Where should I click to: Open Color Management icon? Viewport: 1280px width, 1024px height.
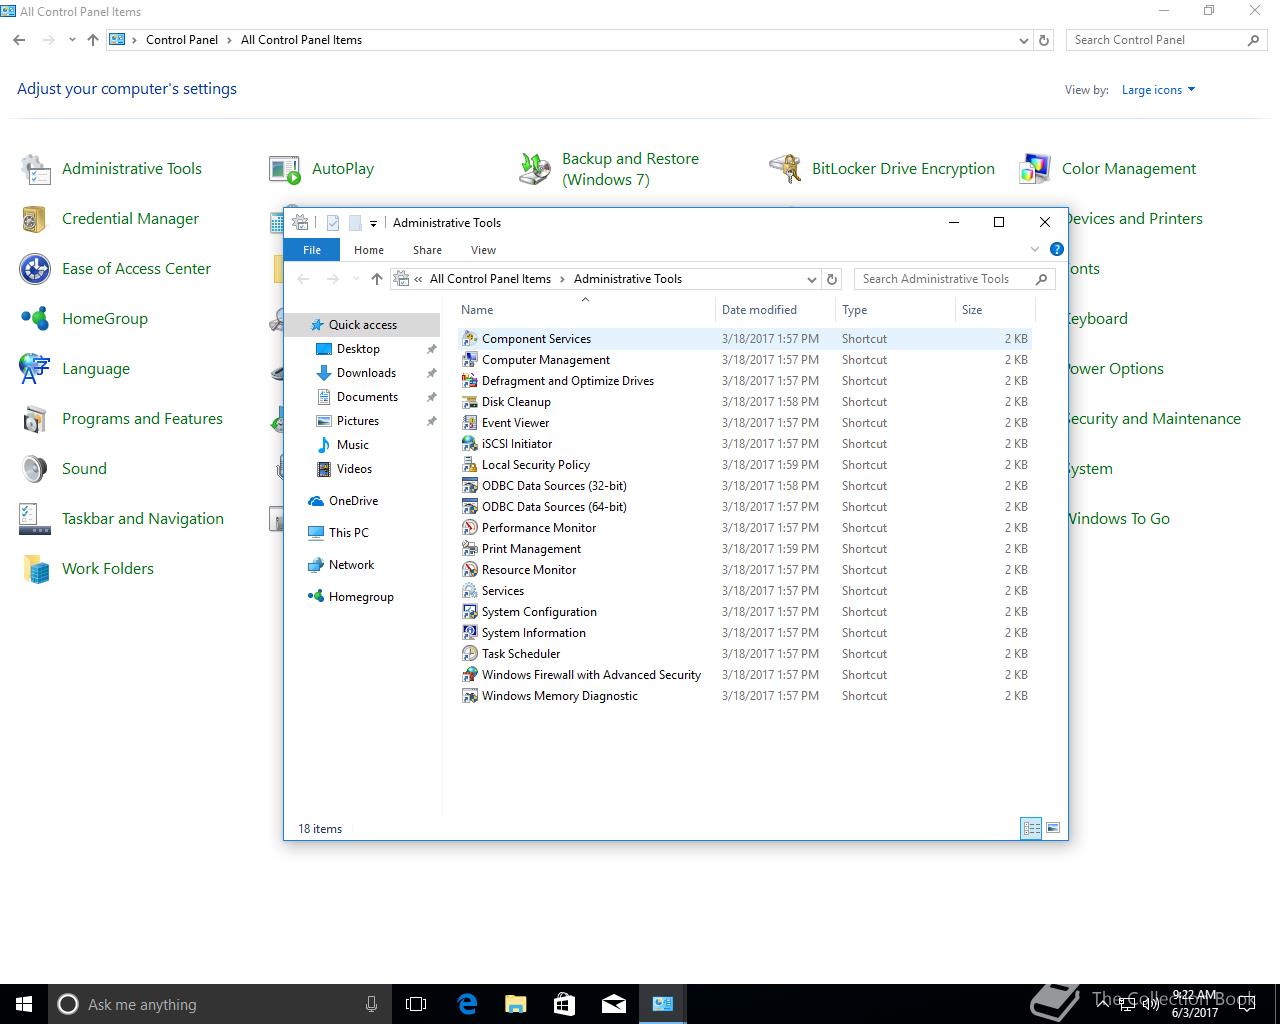[x=1036, y=169]
